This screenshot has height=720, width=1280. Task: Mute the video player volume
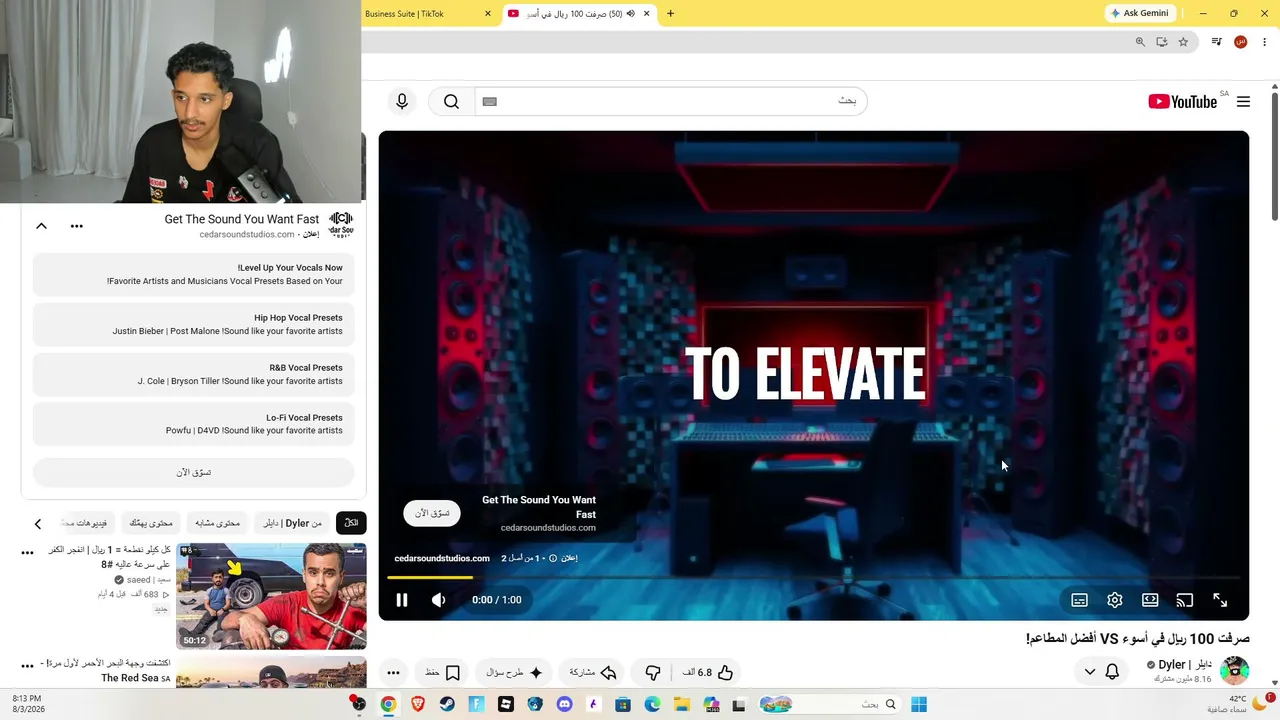[x=438, y=600]
